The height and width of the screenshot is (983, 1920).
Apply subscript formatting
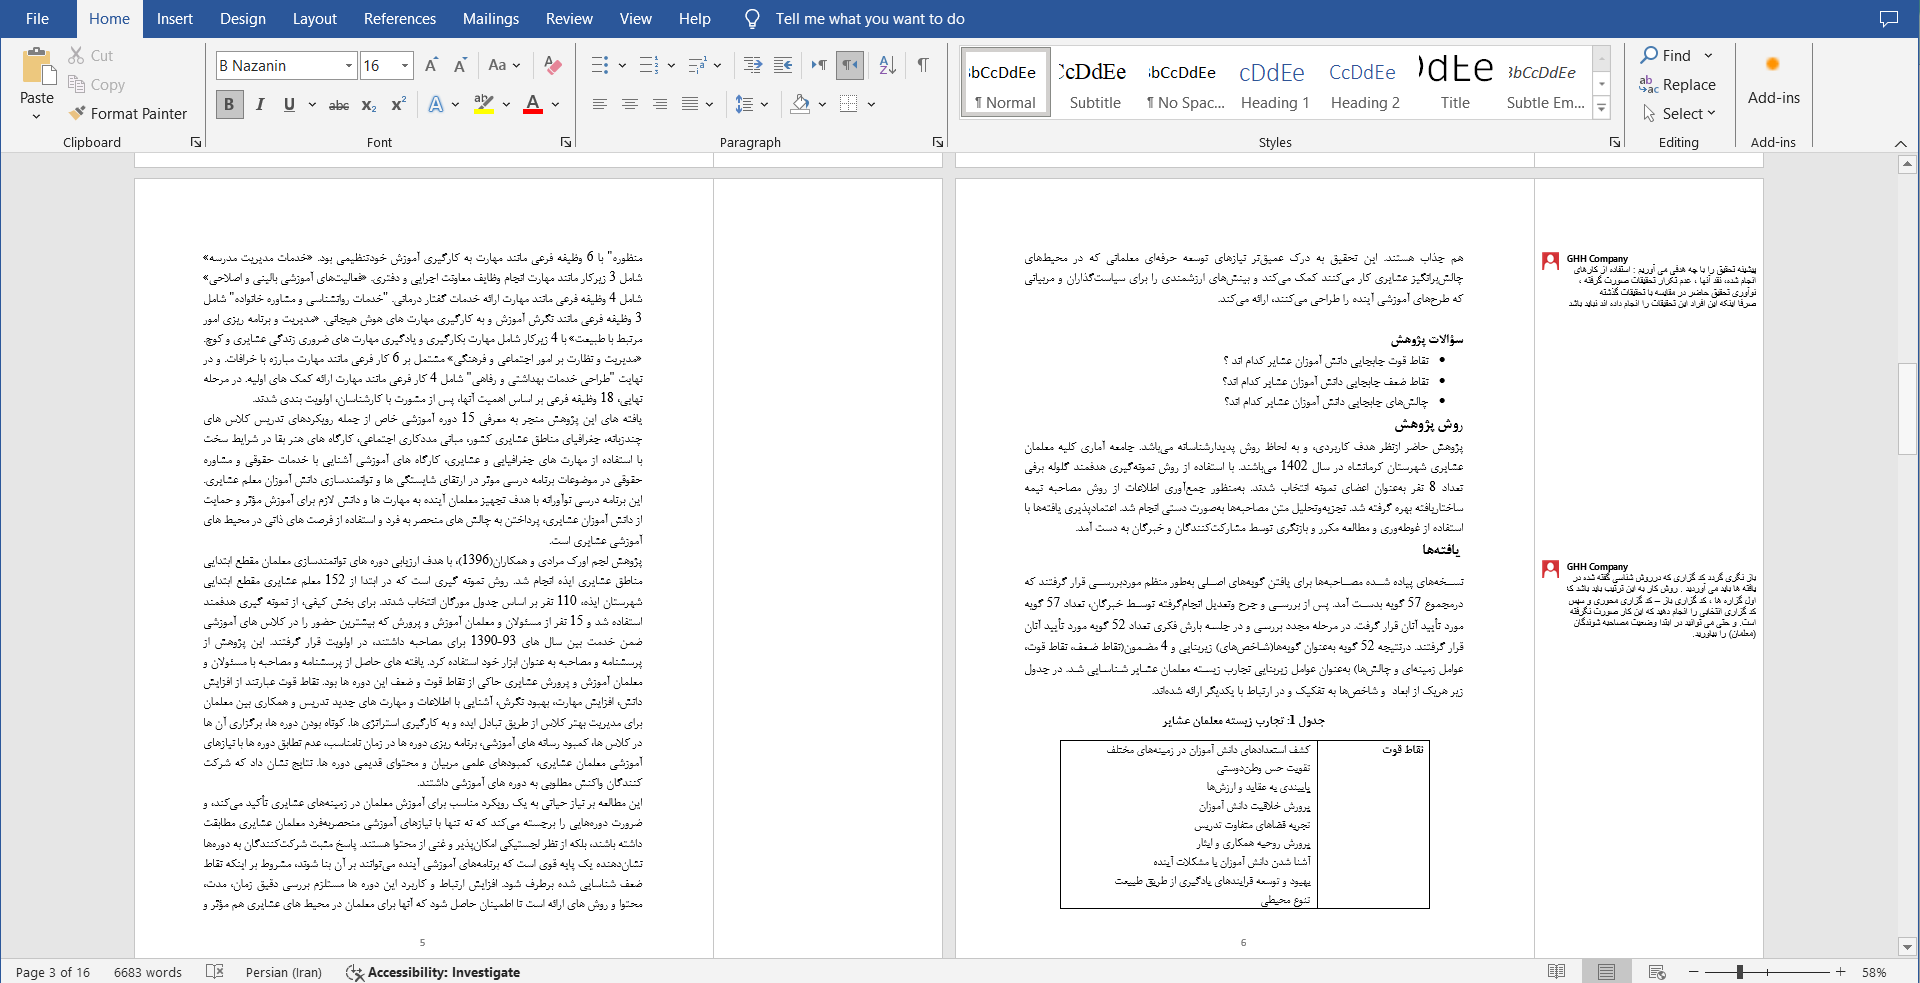(x=369, y=104)
